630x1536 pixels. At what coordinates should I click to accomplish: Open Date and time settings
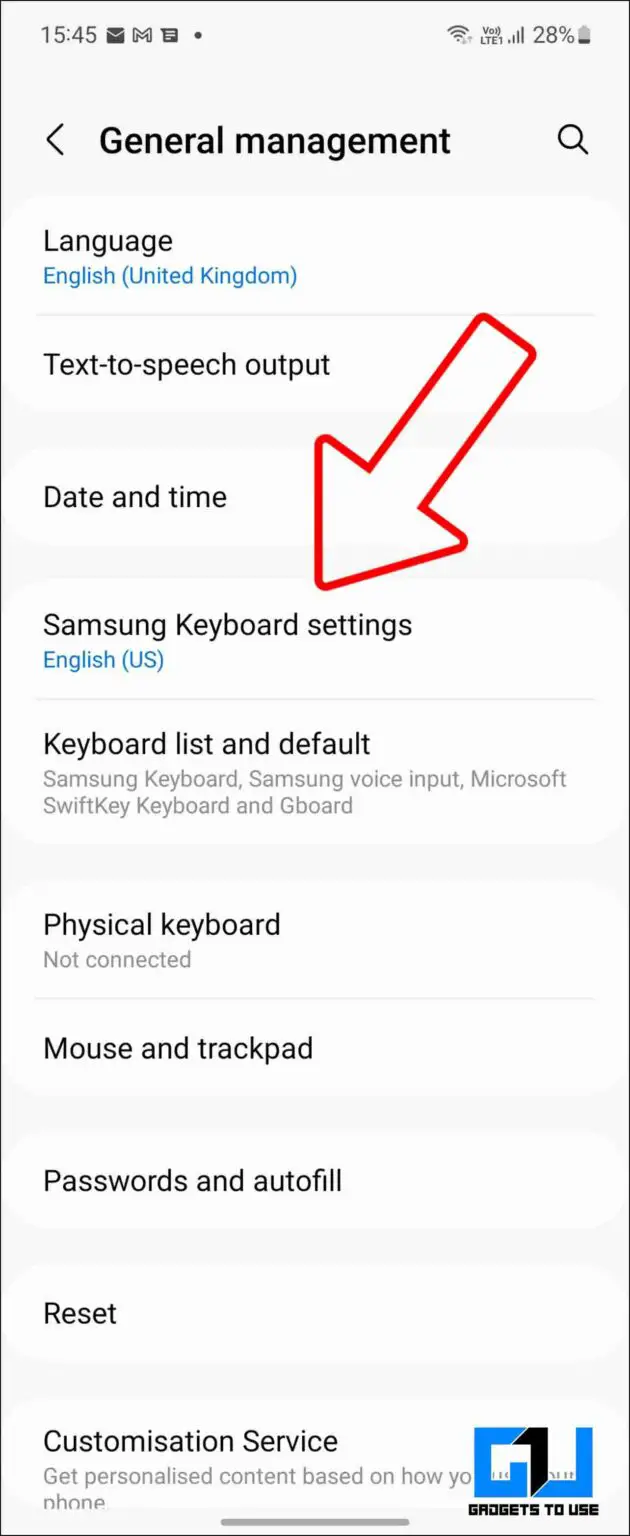[x=134, y=497]
